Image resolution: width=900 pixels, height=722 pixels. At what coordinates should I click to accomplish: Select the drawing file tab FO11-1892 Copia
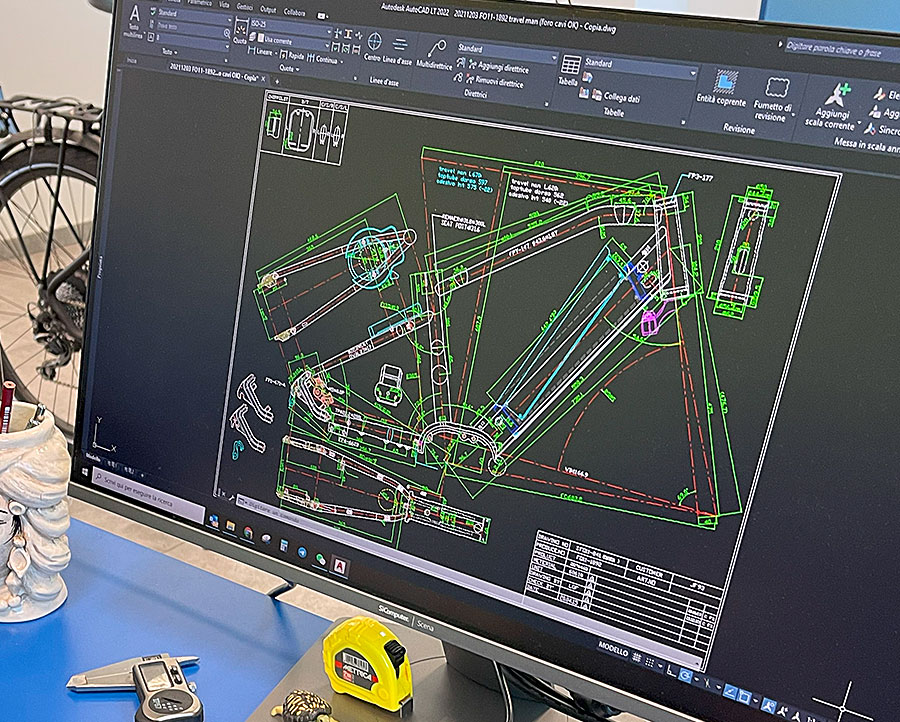coord(212,72)
